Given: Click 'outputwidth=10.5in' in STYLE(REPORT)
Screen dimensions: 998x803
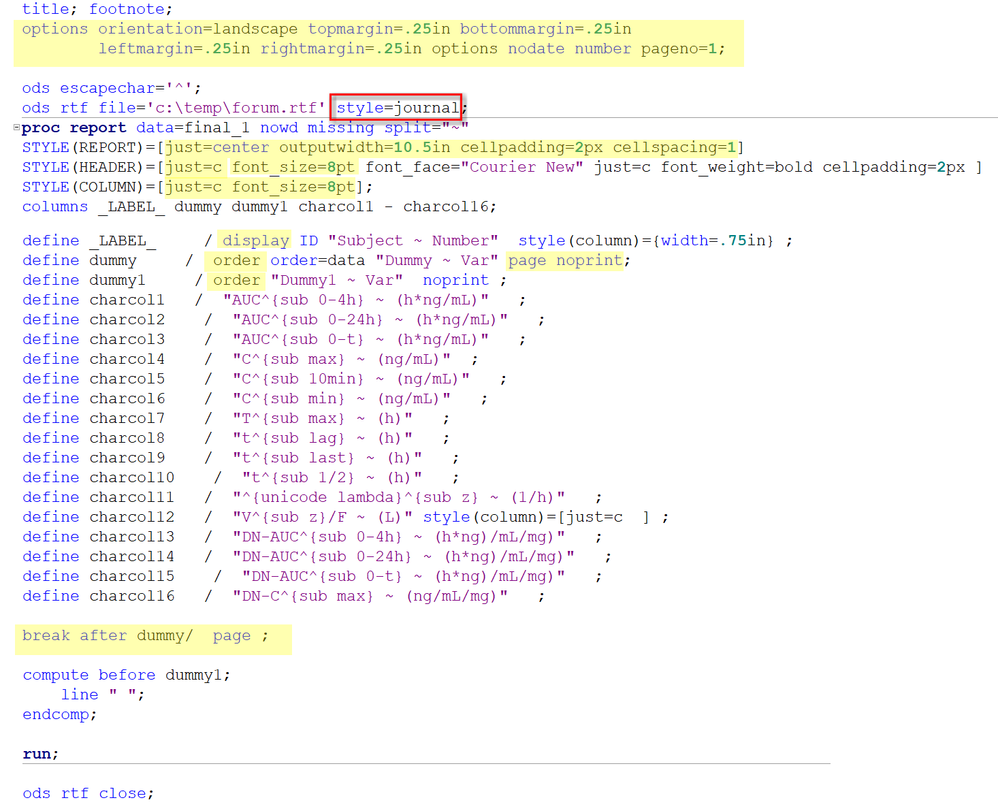Looking at the screenshot, I should pos(365,147).
